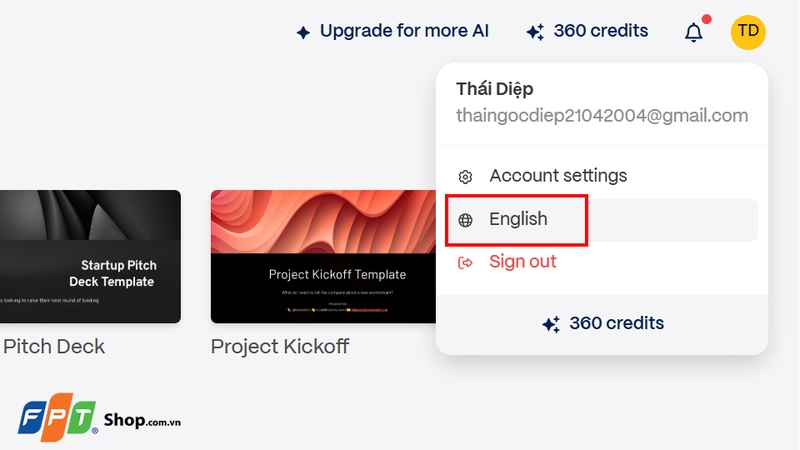Click the Account settings gear icon

(465, 177)
